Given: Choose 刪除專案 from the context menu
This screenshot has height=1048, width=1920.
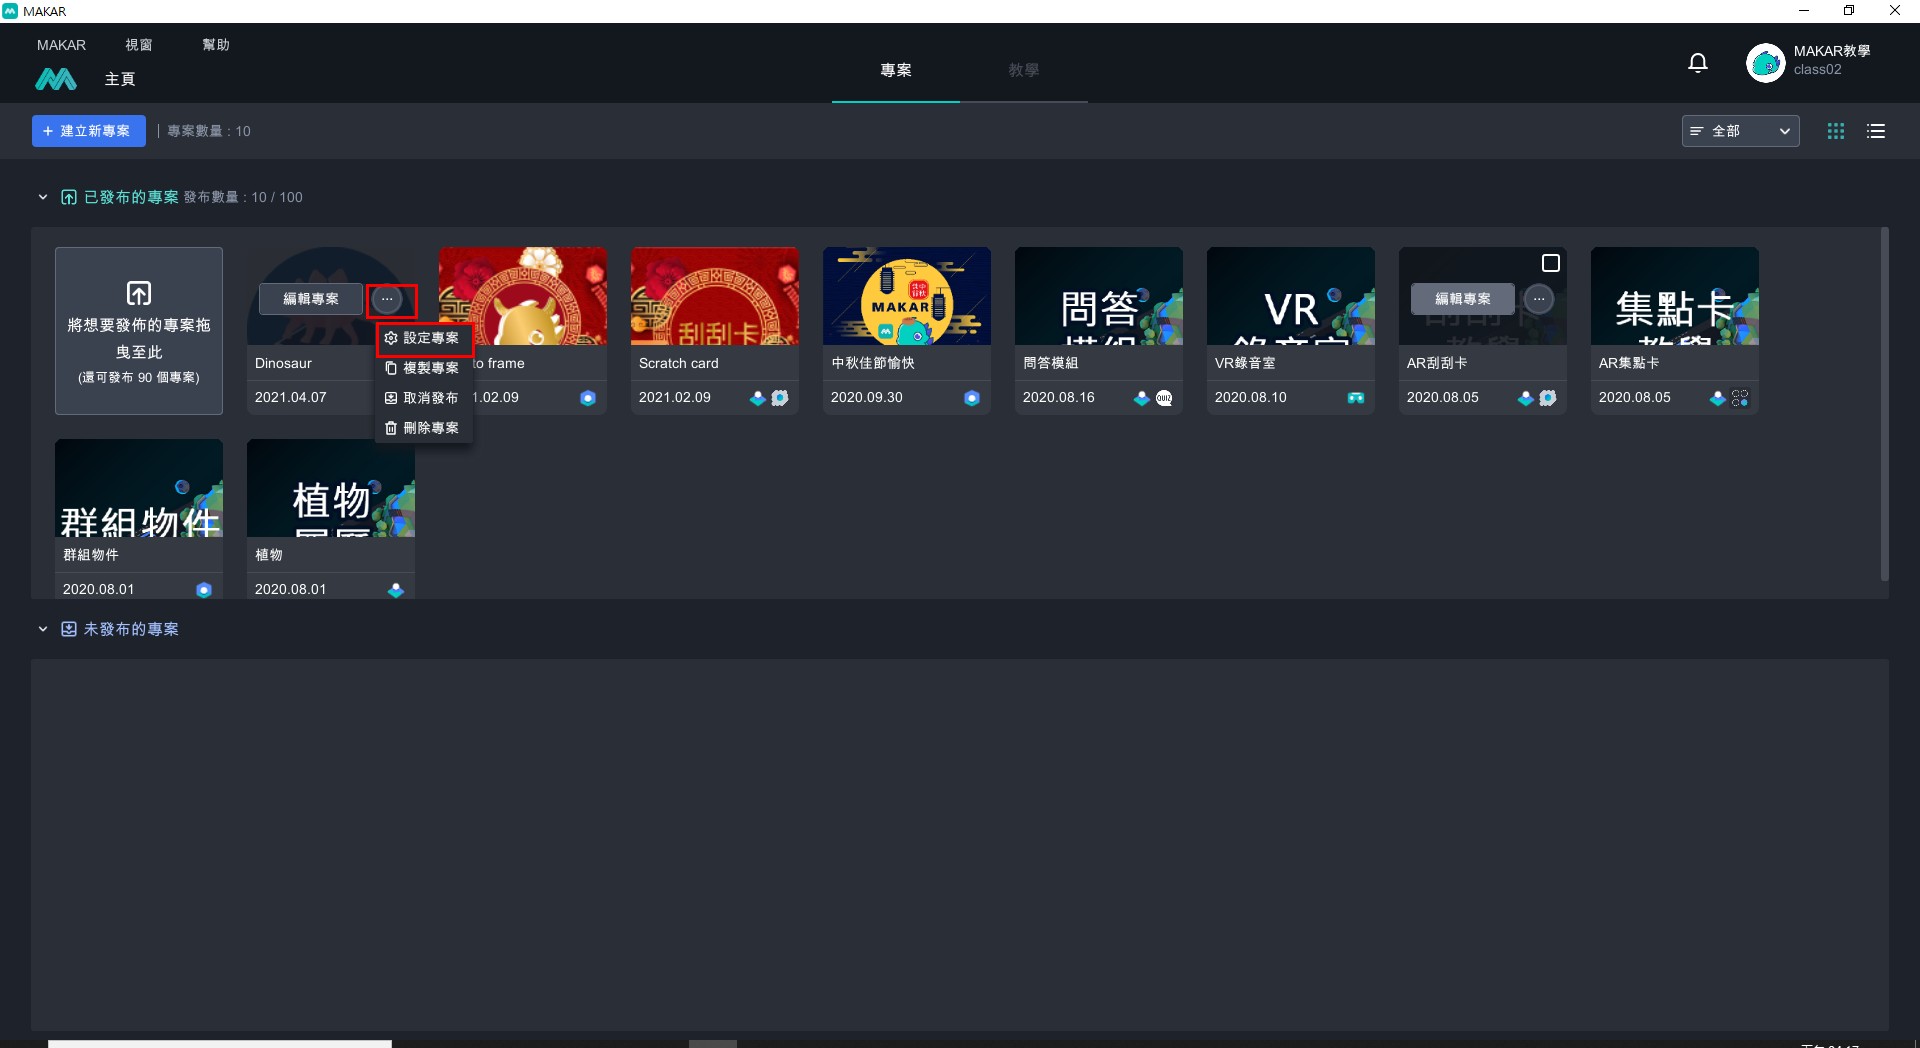Looking at the screenshot, I should (424, 428).
